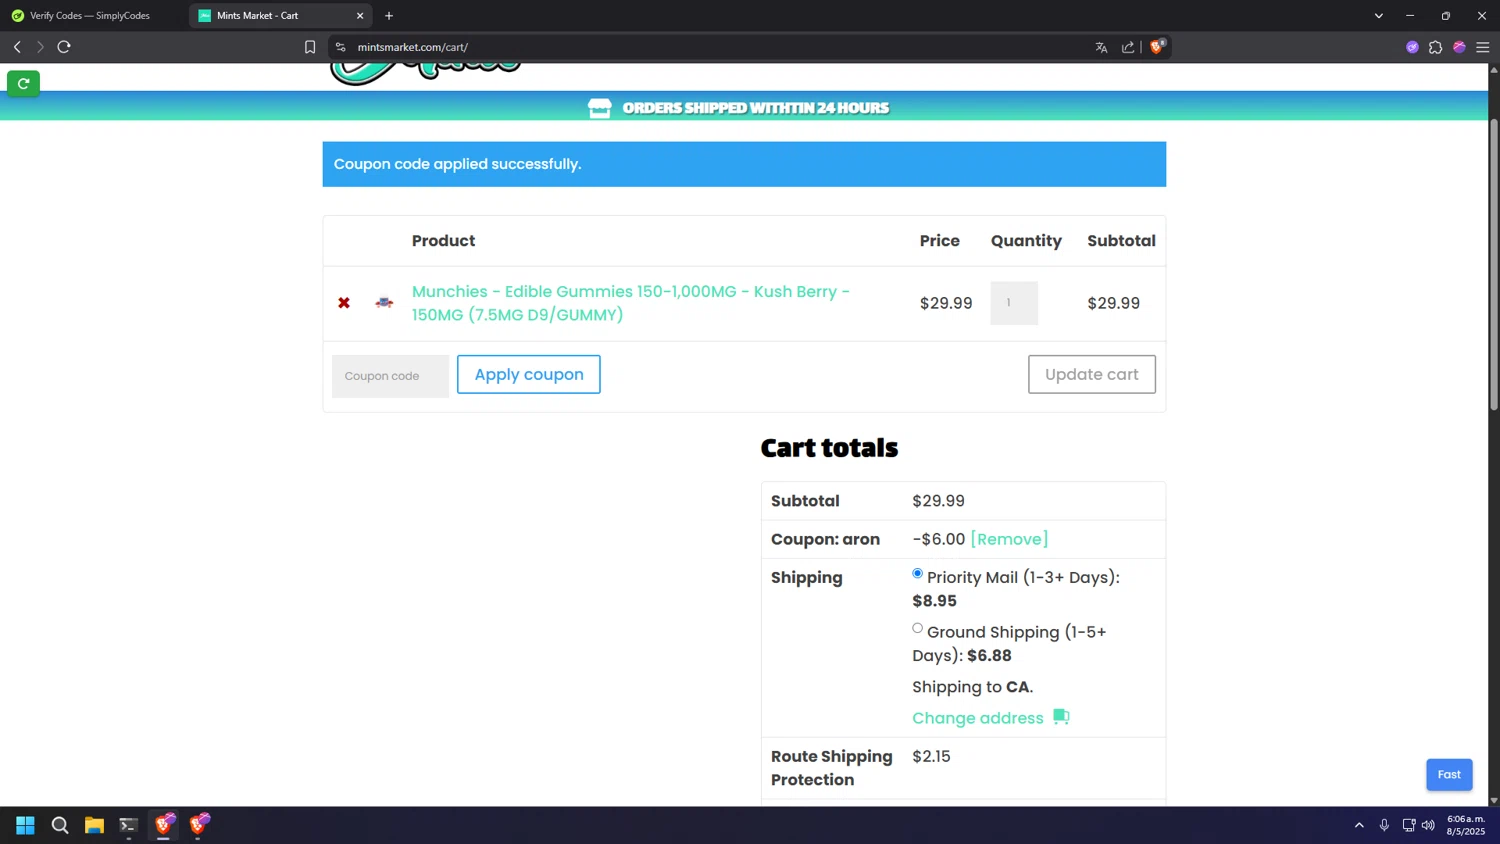
Task: Click the share page icon
Action: pyautogui.click(x=1128, y=47)
